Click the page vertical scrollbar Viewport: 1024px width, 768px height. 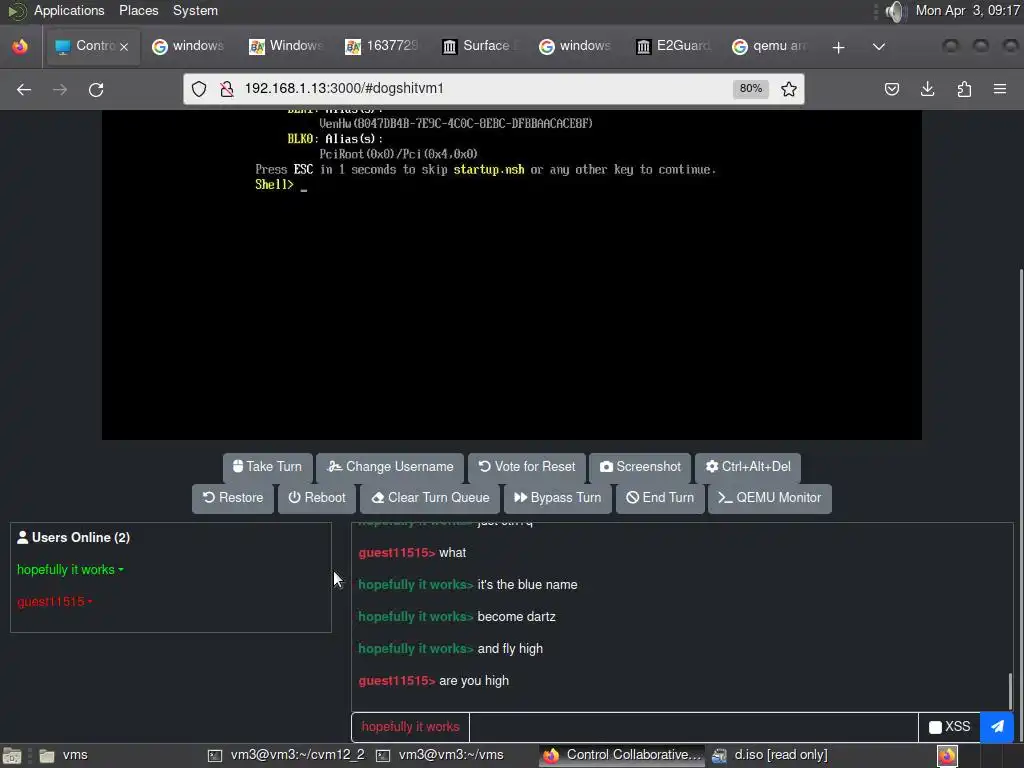(x=1020, y=503)
